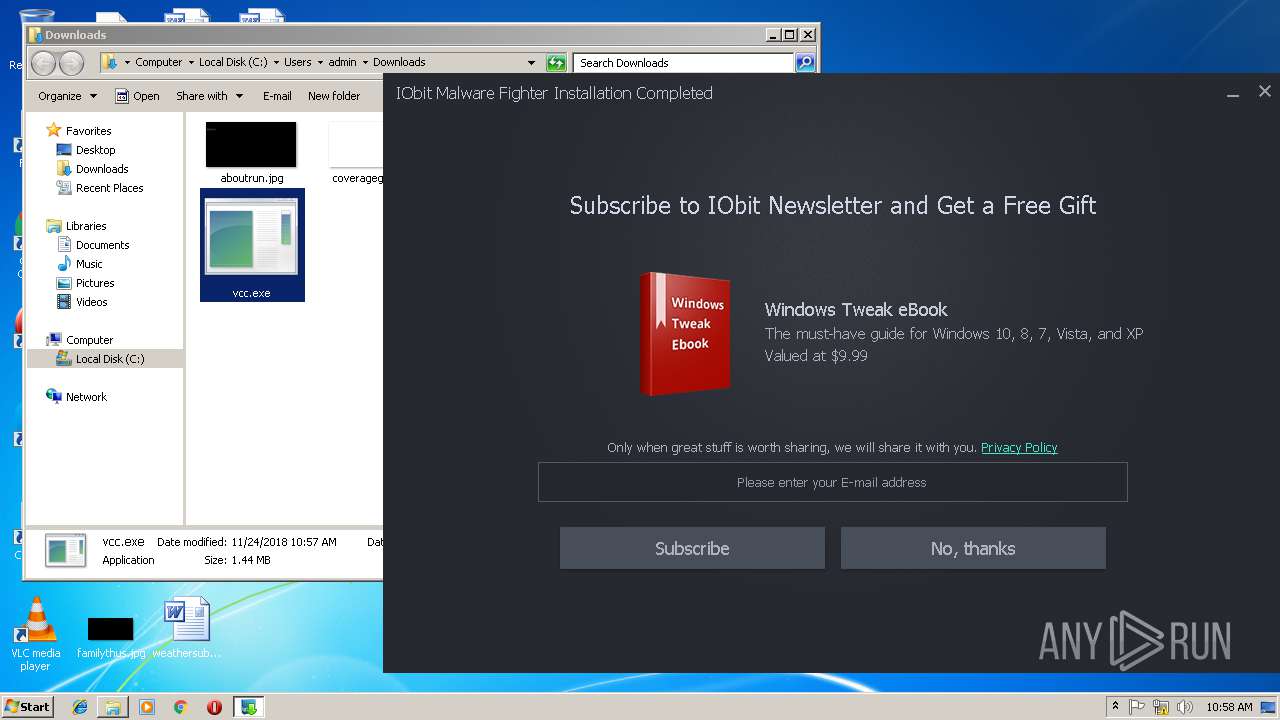Select the vcc.exe file
The height and width of the screenshot is (720, 1280).
point(252,245)
